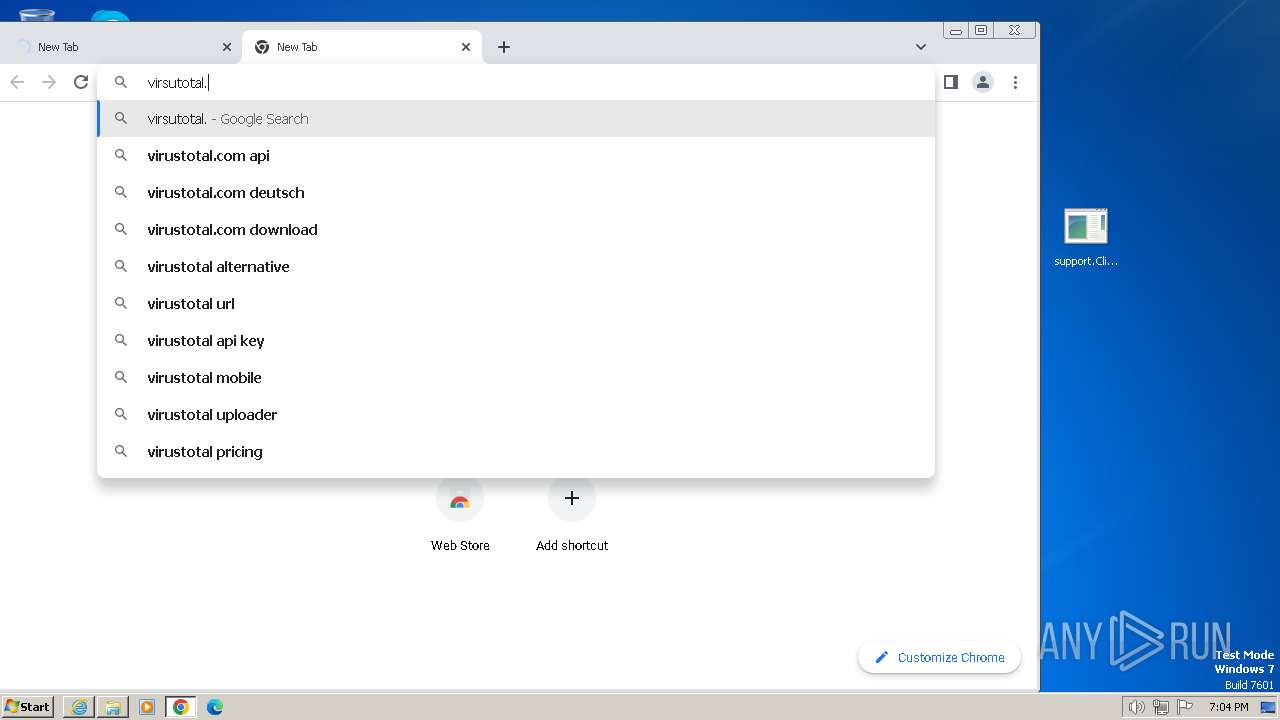Go back with the back arrow
The image size is (1280, 720).
tap(17, 82)
